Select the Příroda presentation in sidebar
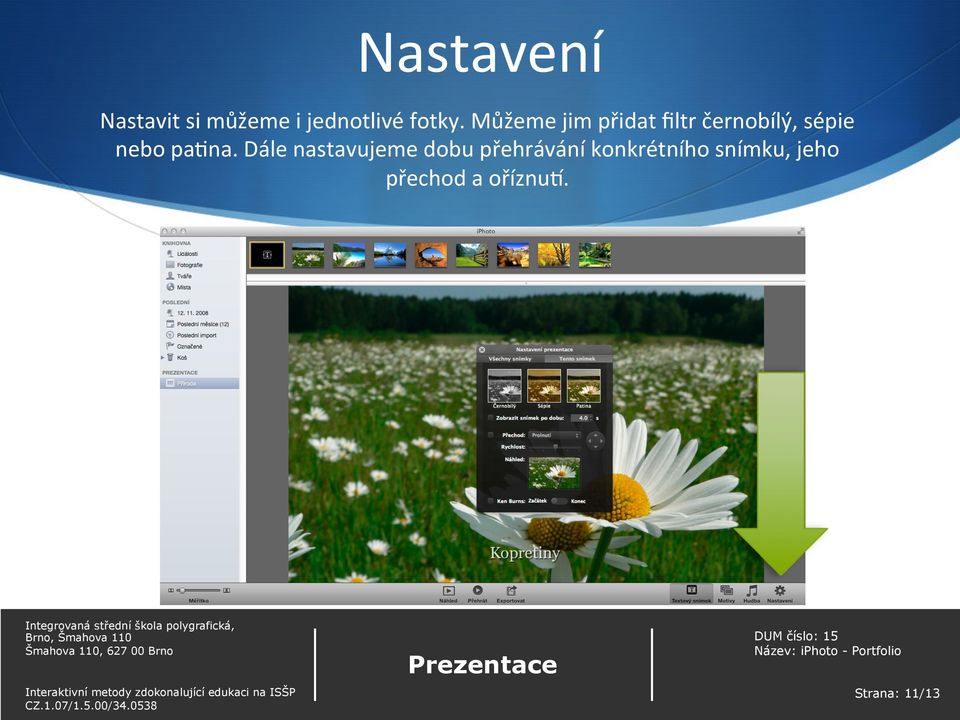Image resolution: width=960 pixels, height=720 pixels. click(x=200, y=383)
